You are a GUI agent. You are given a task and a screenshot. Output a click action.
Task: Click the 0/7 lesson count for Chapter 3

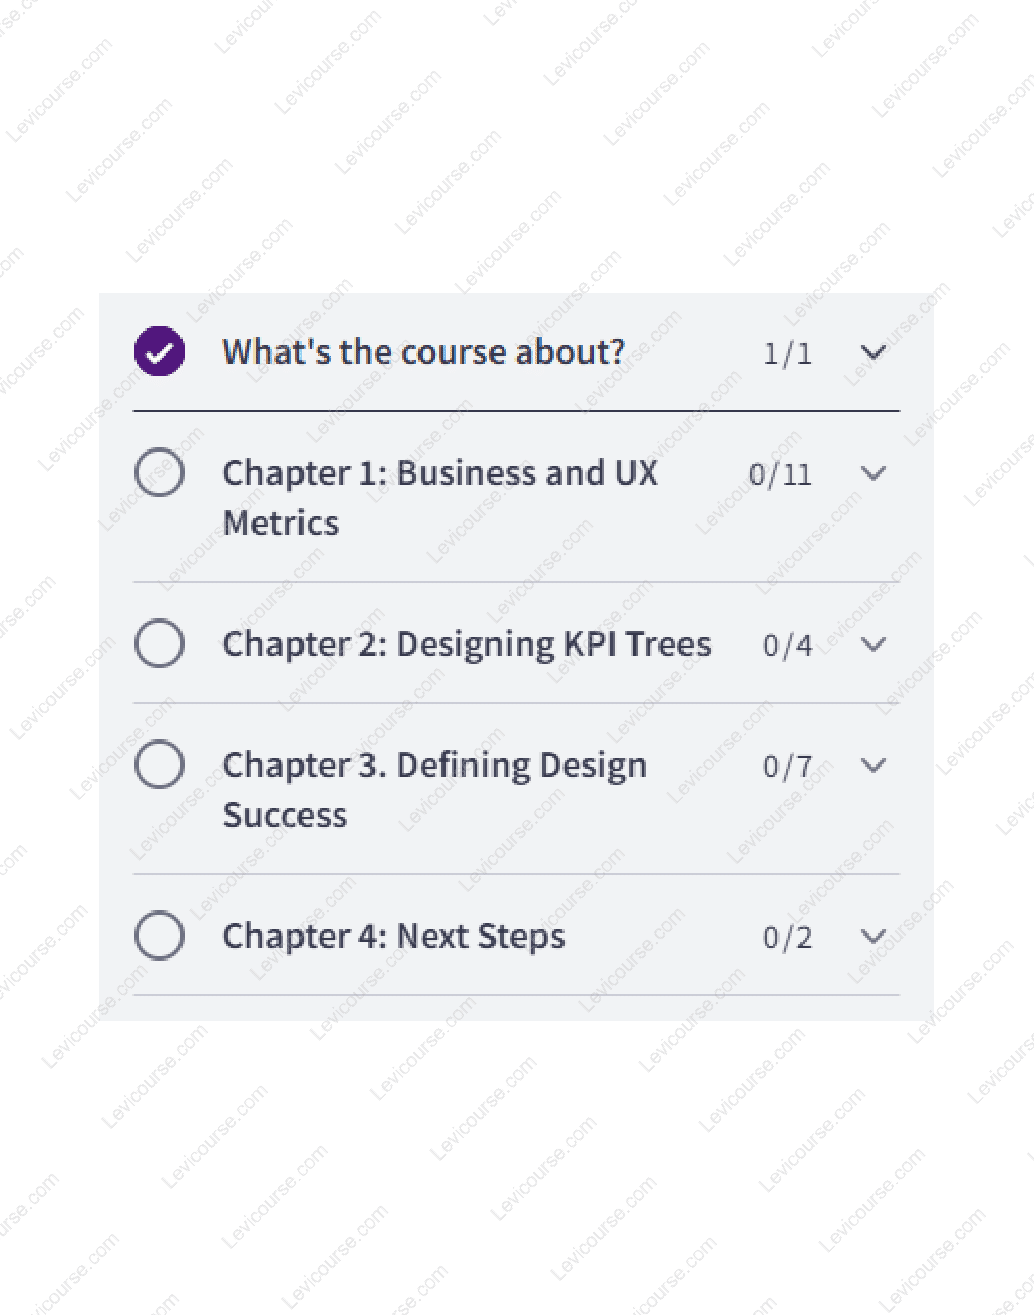(788, 766)
